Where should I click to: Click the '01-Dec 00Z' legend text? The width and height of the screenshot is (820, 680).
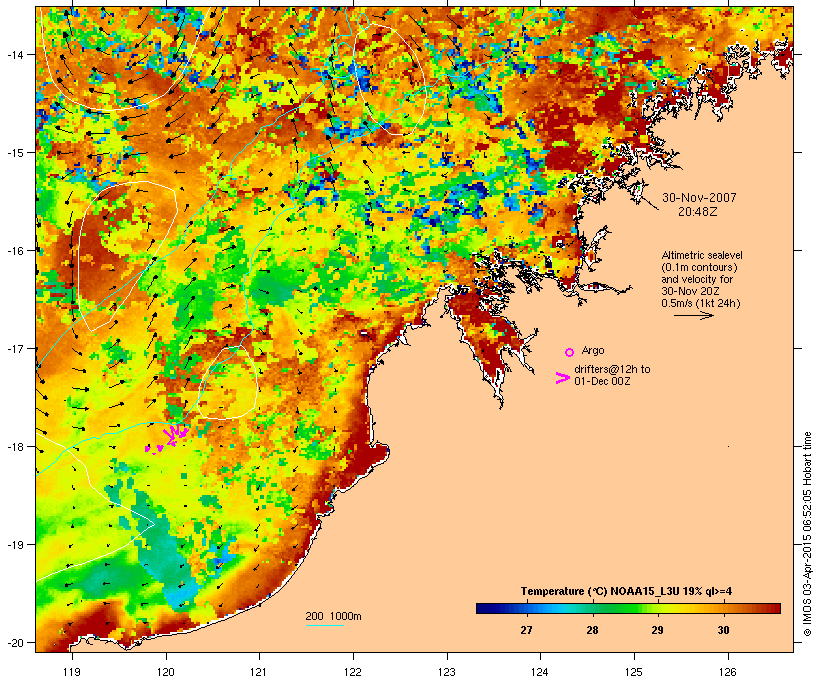[602, 381]
